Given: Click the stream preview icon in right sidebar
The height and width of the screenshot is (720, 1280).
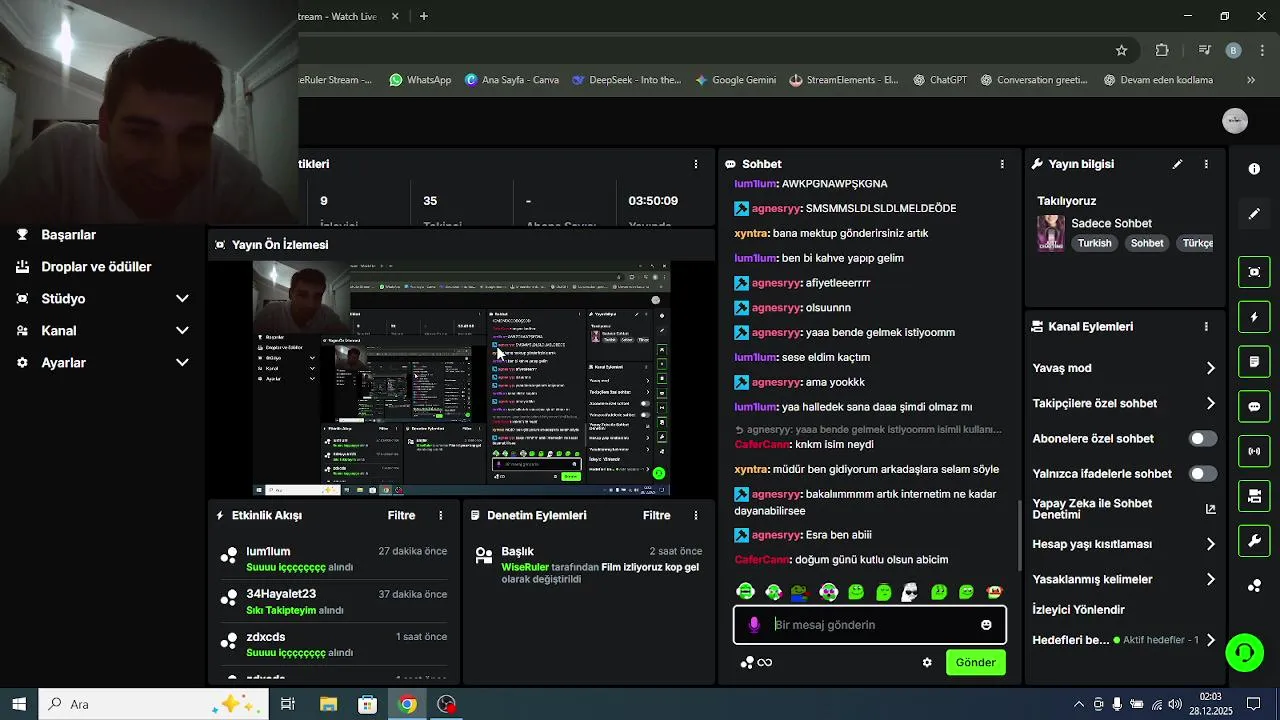Looking at the screenshot, I should (1254, 272).
